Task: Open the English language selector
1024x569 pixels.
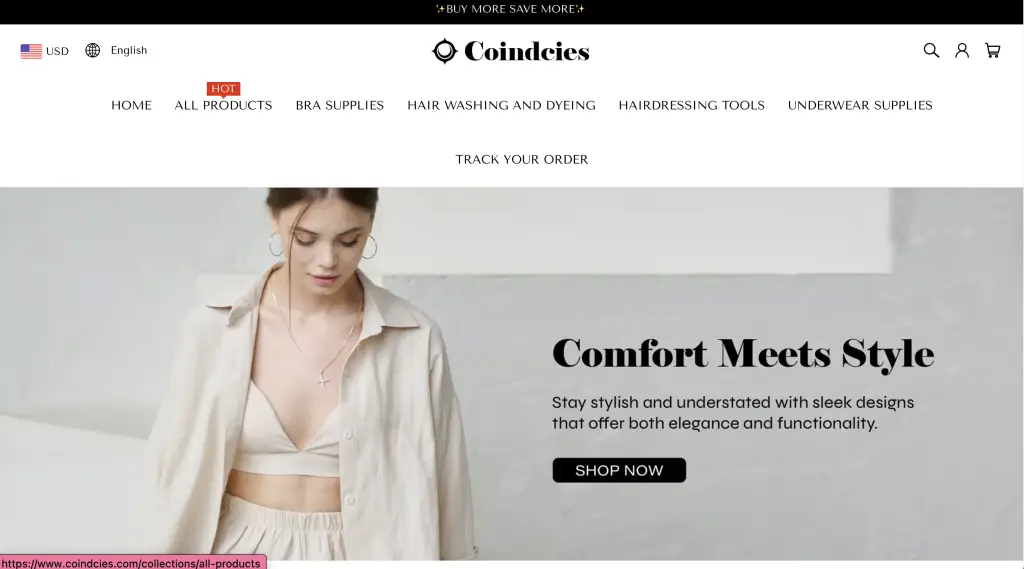Action: (116, 50)
